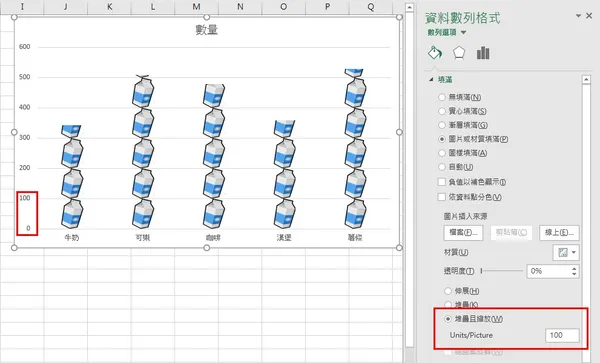Decrease transparency with the spinner down arrow
This screenshot has width=600, height=363.
click(x=574, y=274)
